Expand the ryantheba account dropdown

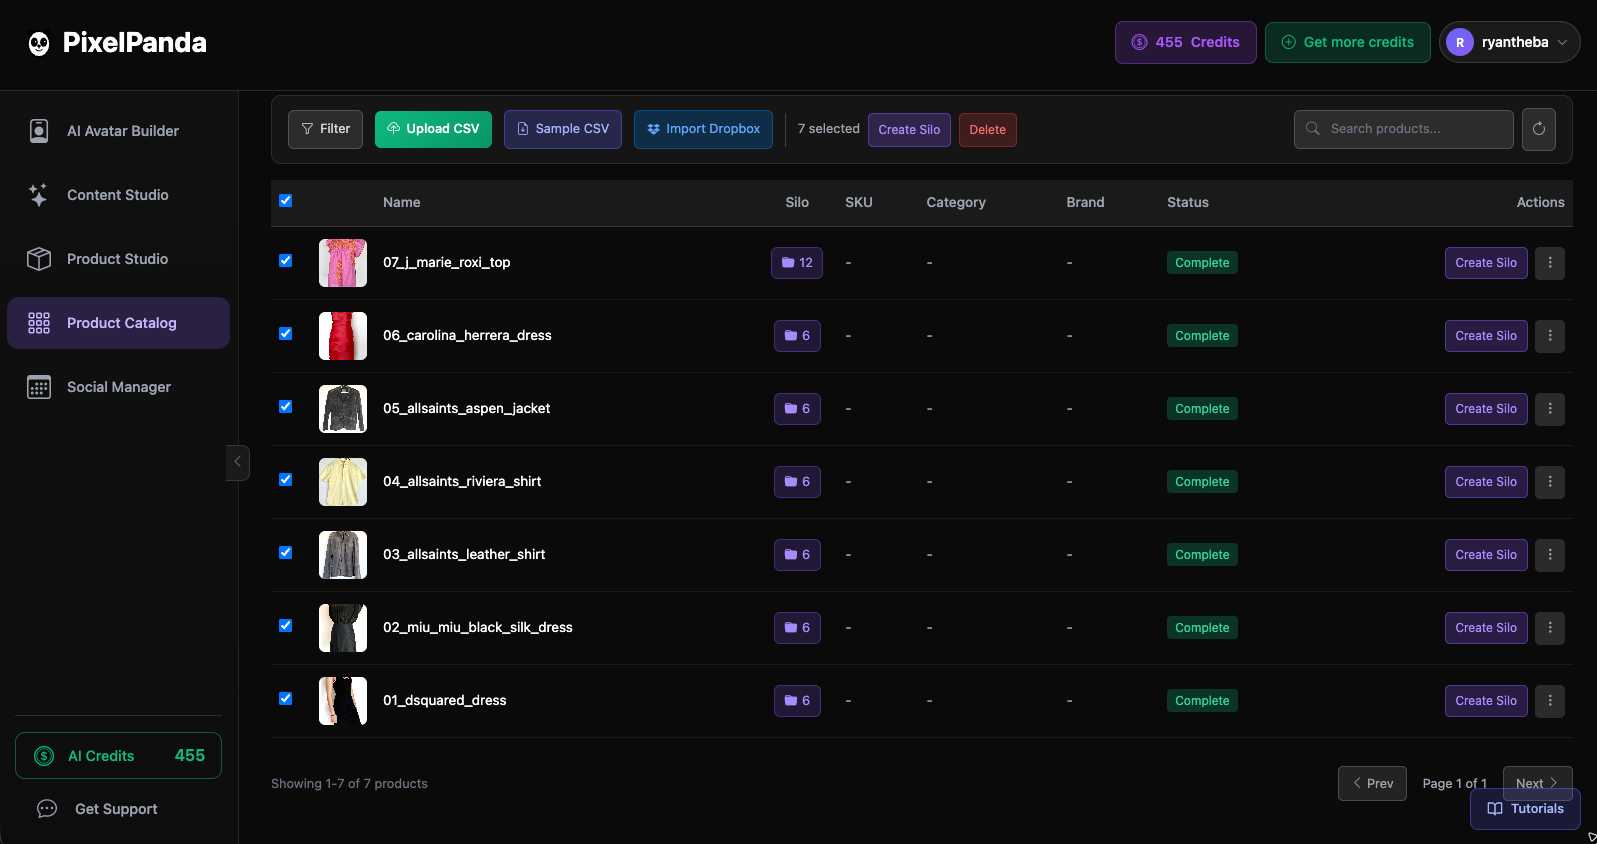1509,42
